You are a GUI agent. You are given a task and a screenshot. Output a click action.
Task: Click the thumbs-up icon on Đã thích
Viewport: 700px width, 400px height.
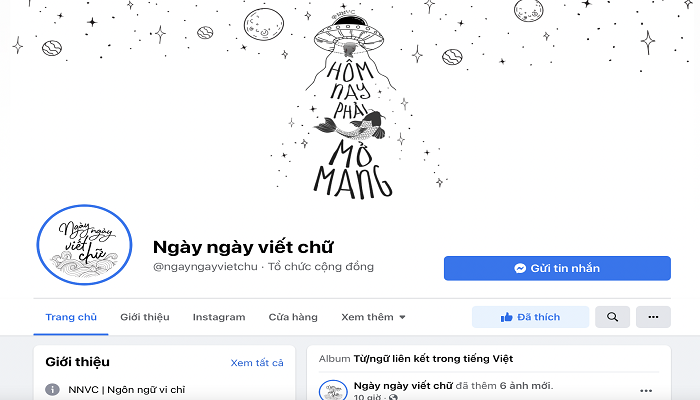click(x=506, y=317)
